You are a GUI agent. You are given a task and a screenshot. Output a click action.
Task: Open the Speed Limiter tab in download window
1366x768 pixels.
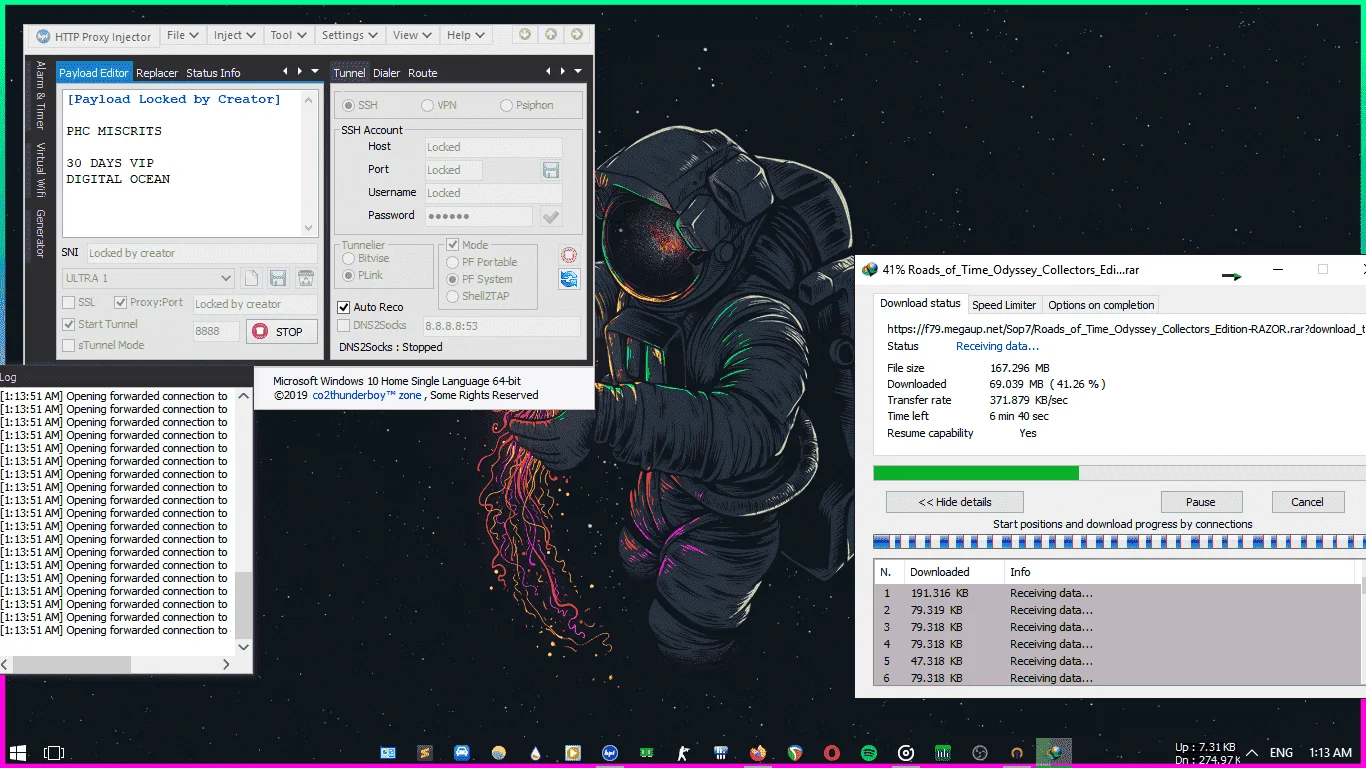click(x=1004, y=305)
